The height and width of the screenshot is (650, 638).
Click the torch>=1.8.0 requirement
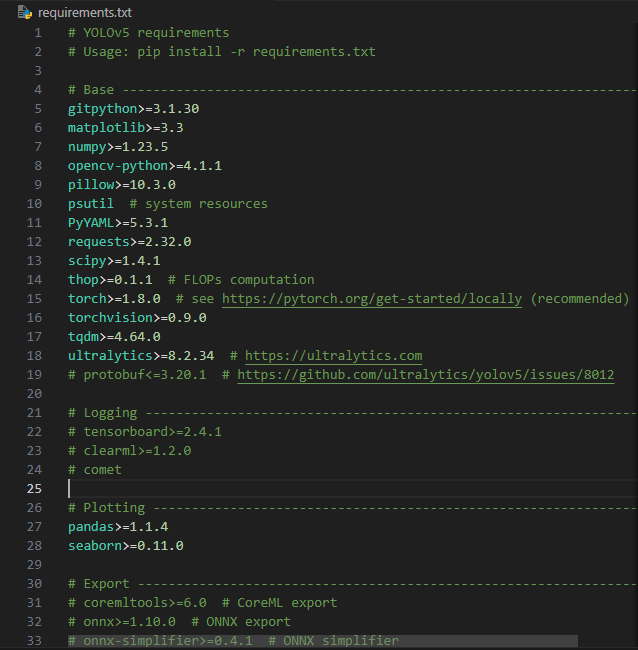[114, 299]
